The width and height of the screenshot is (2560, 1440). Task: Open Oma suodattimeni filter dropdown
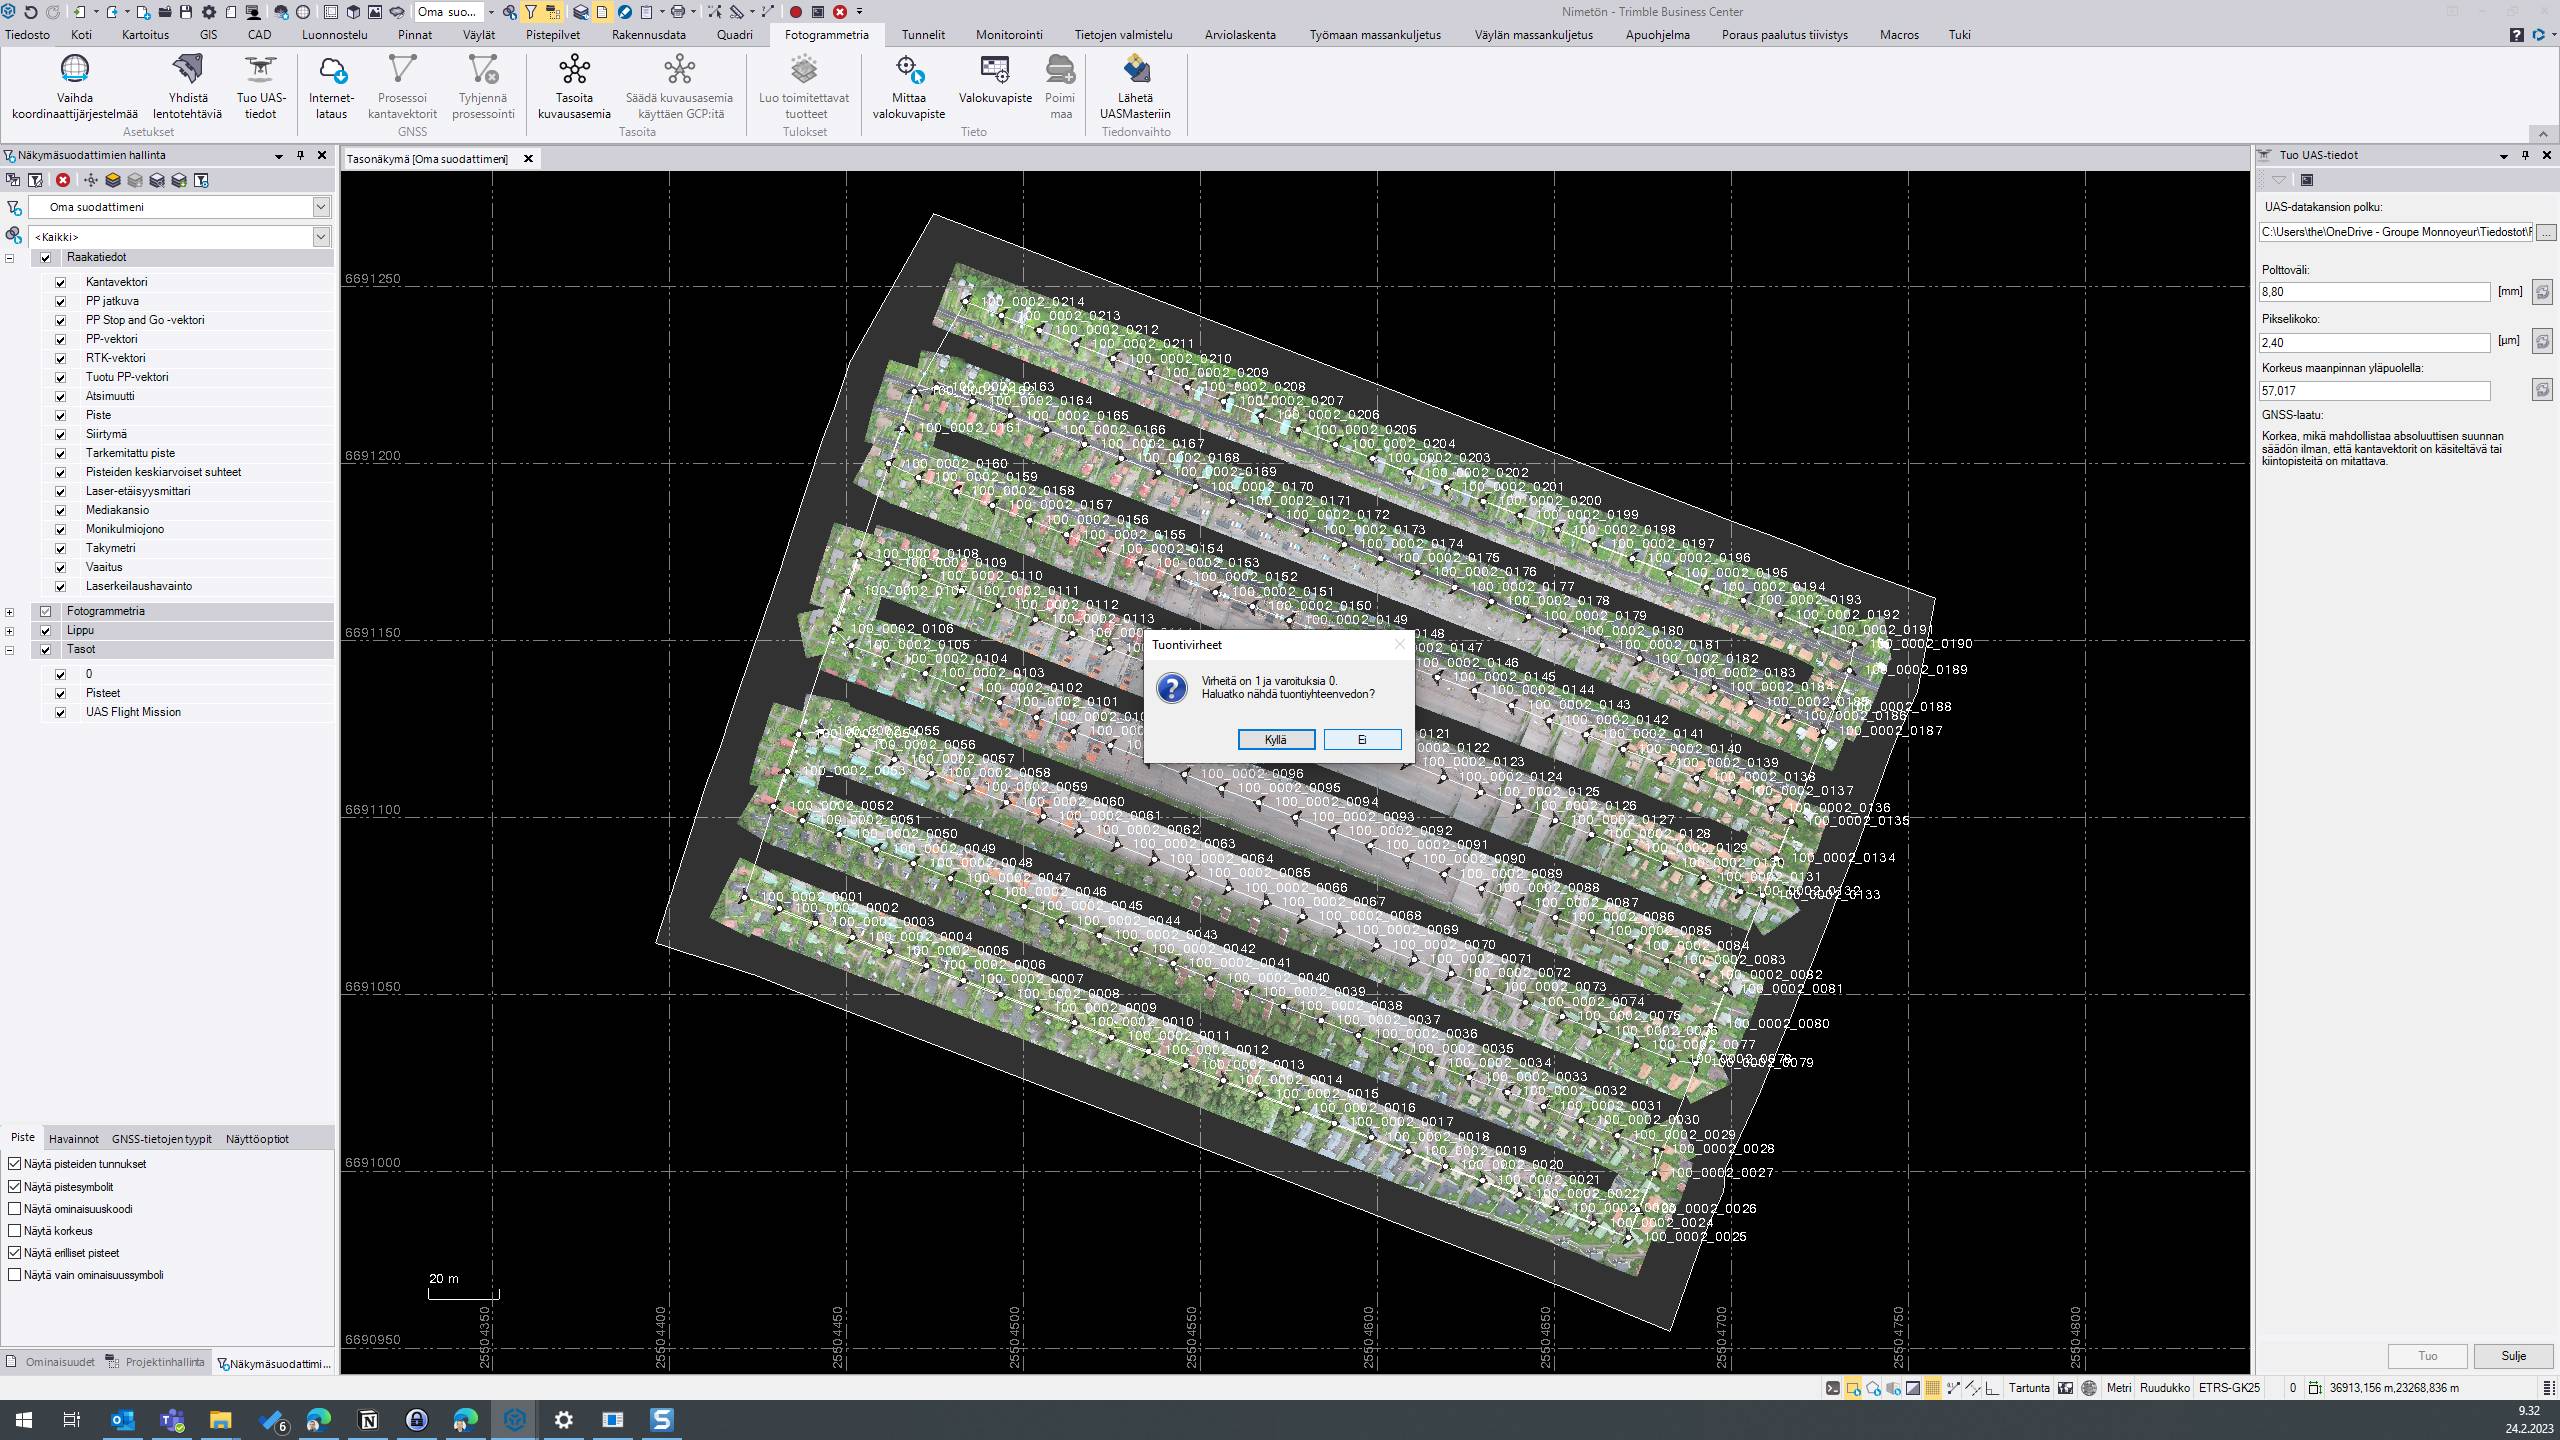(321, 207)
